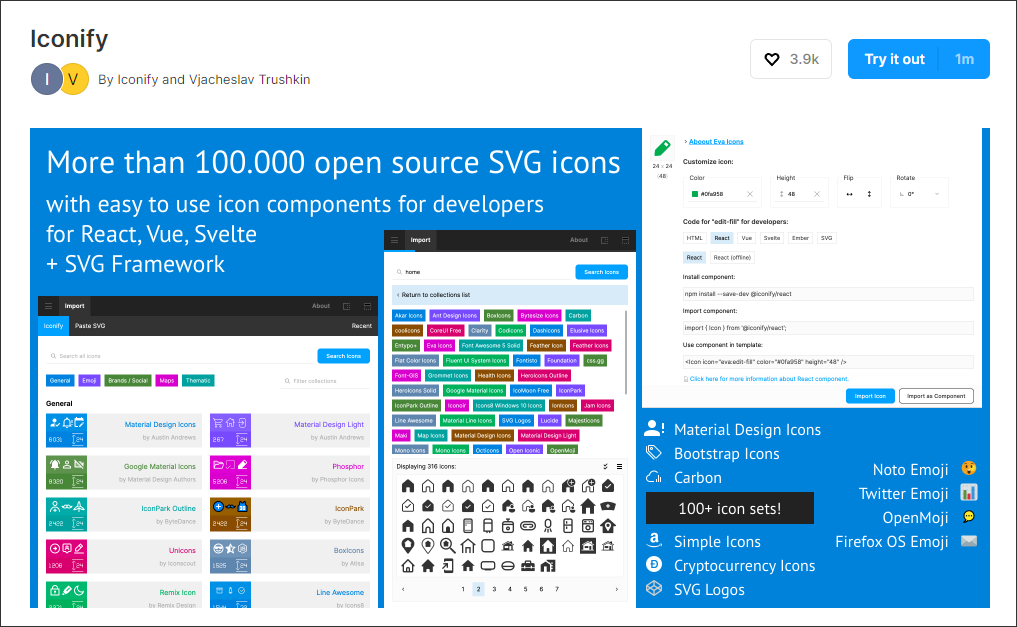Select the Ember code tab
Image resolution: width=1017 pixels, height=627 pixels.
click(800, 238)
